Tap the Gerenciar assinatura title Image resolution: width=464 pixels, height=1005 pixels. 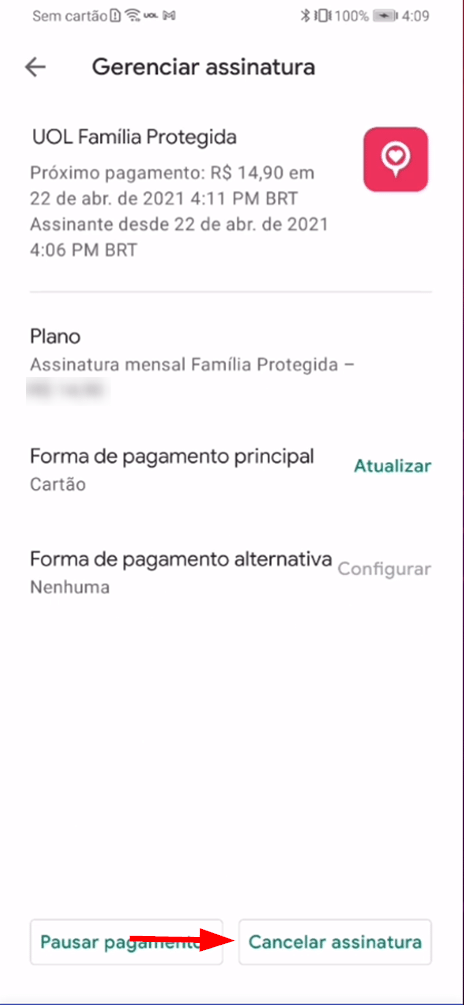(x=203, y=67)
